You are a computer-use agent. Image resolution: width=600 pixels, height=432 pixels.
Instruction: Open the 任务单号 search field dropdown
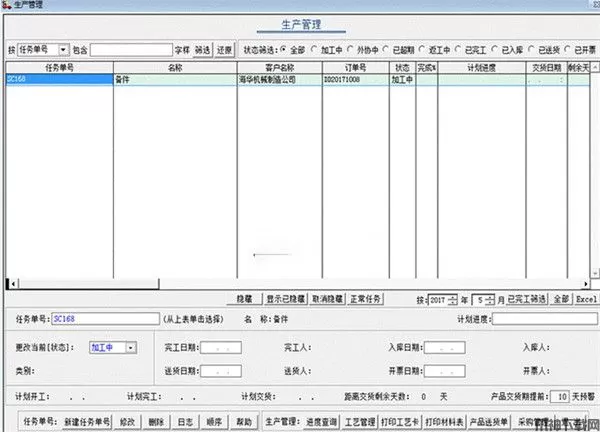click(63, 48)
